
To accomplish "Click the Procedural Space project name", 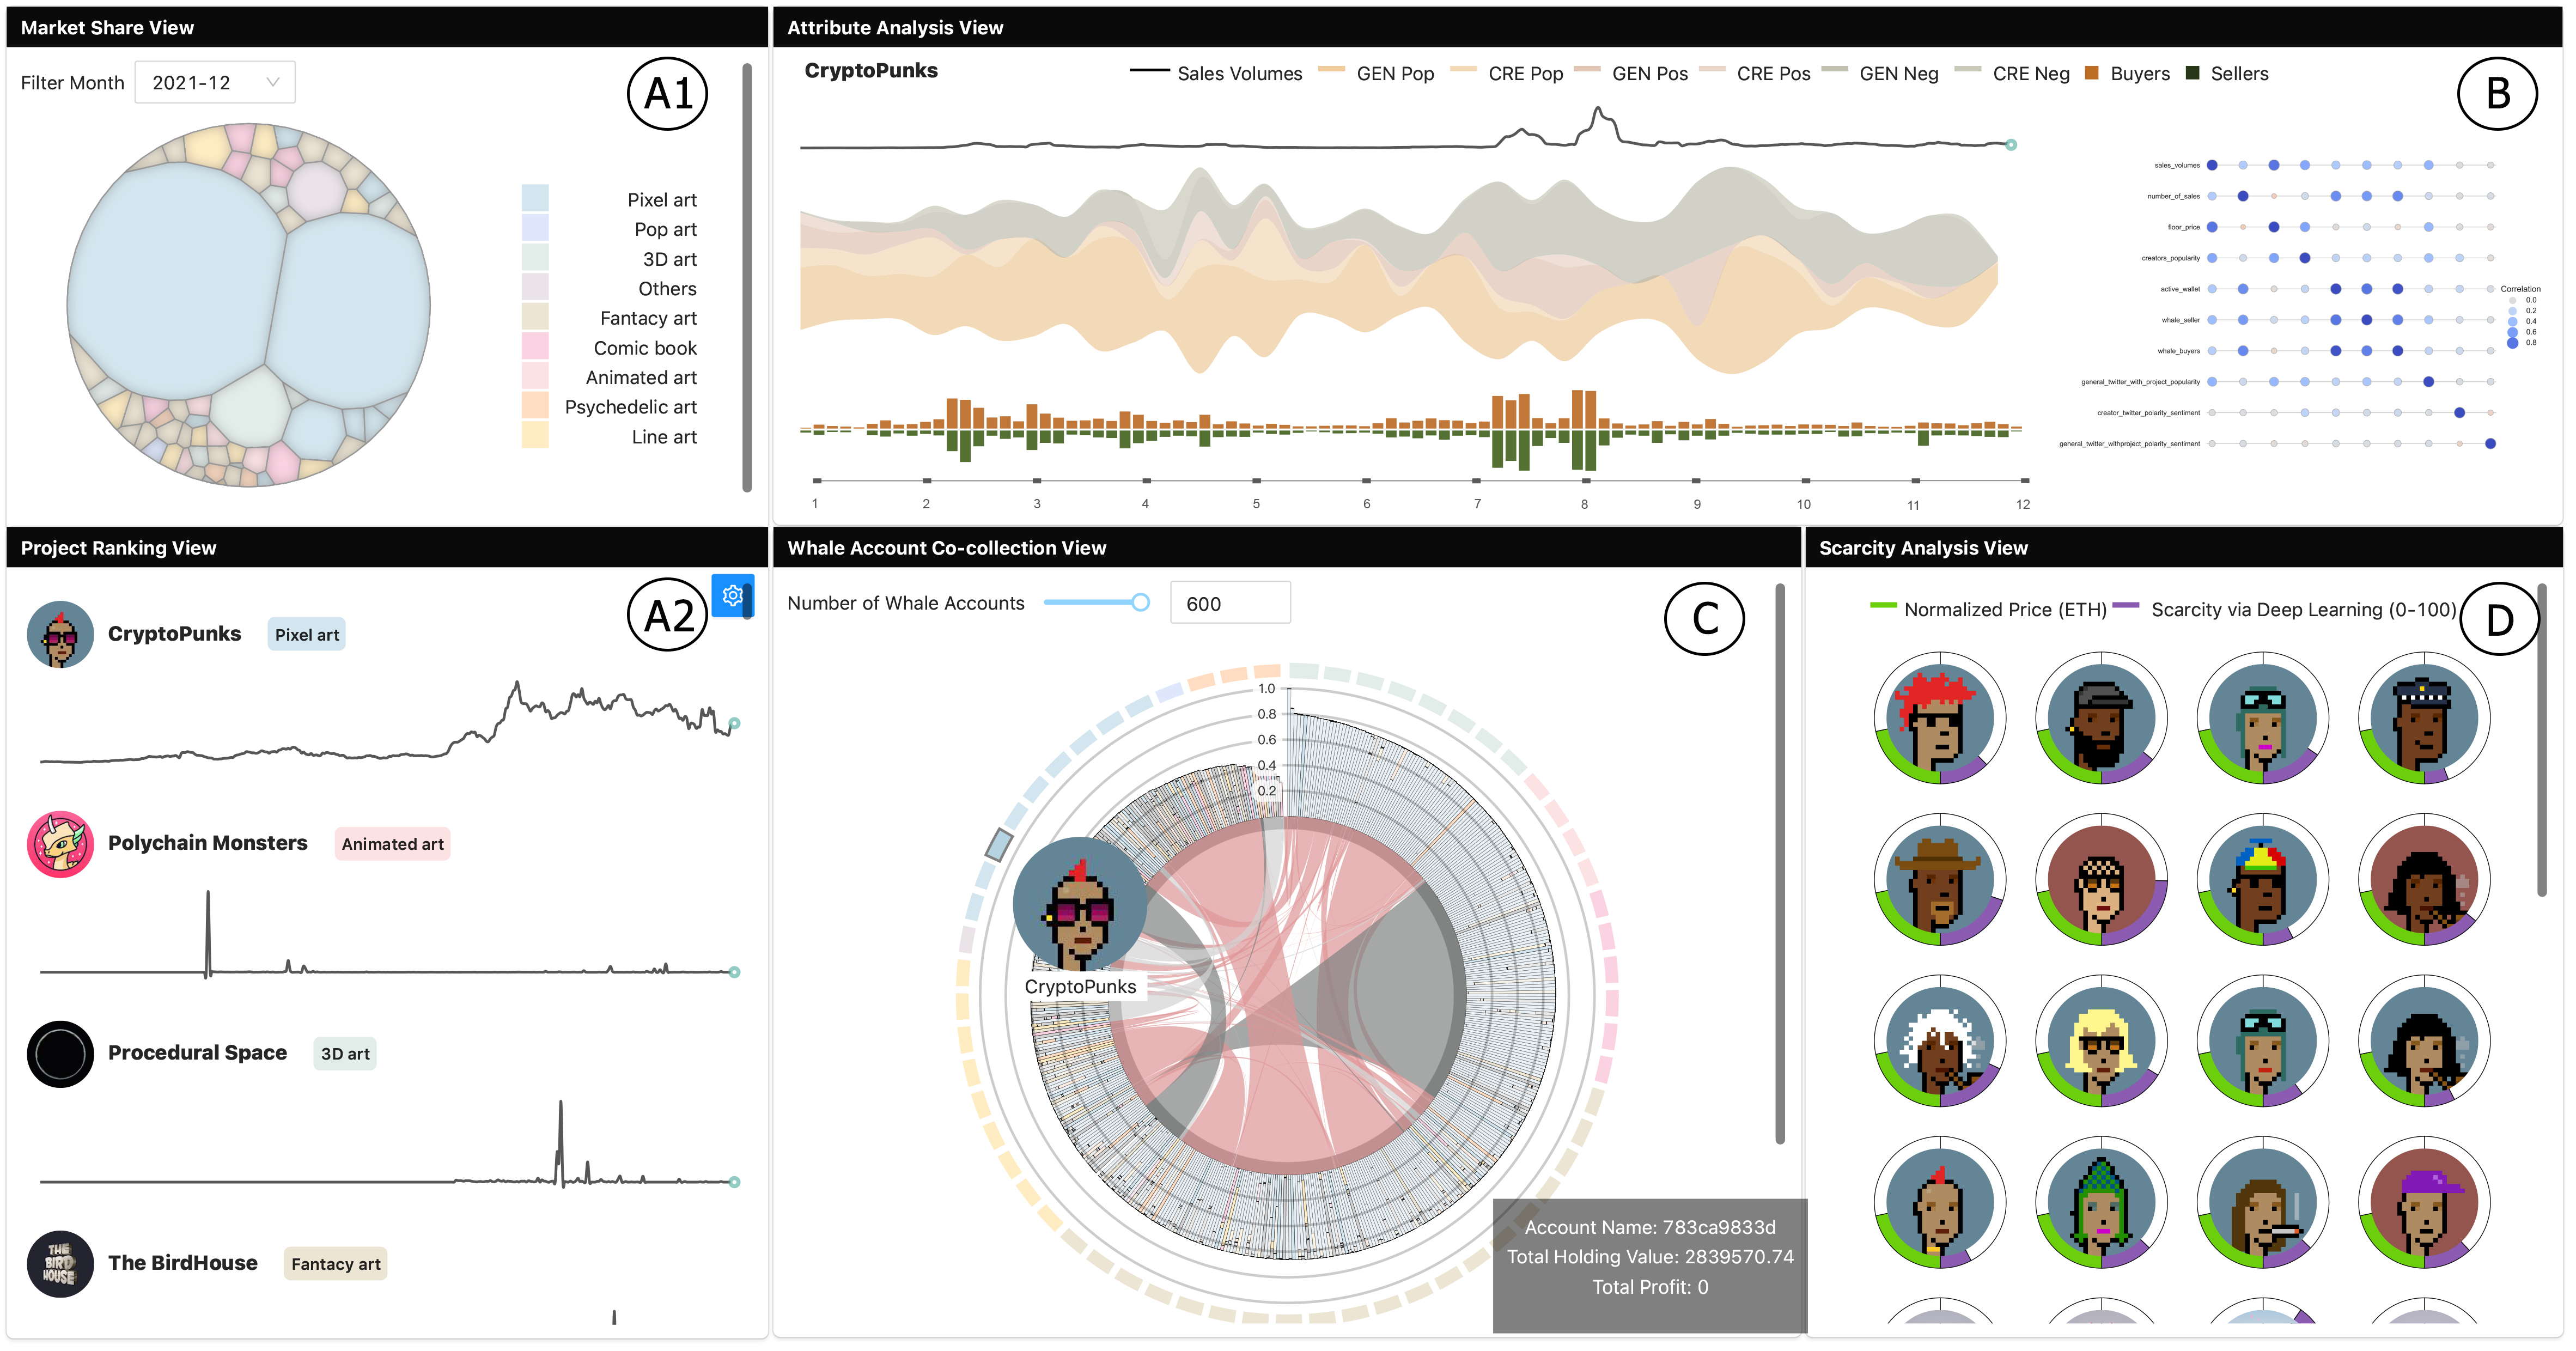I will pyautogui.click(x=197, y=1053).
